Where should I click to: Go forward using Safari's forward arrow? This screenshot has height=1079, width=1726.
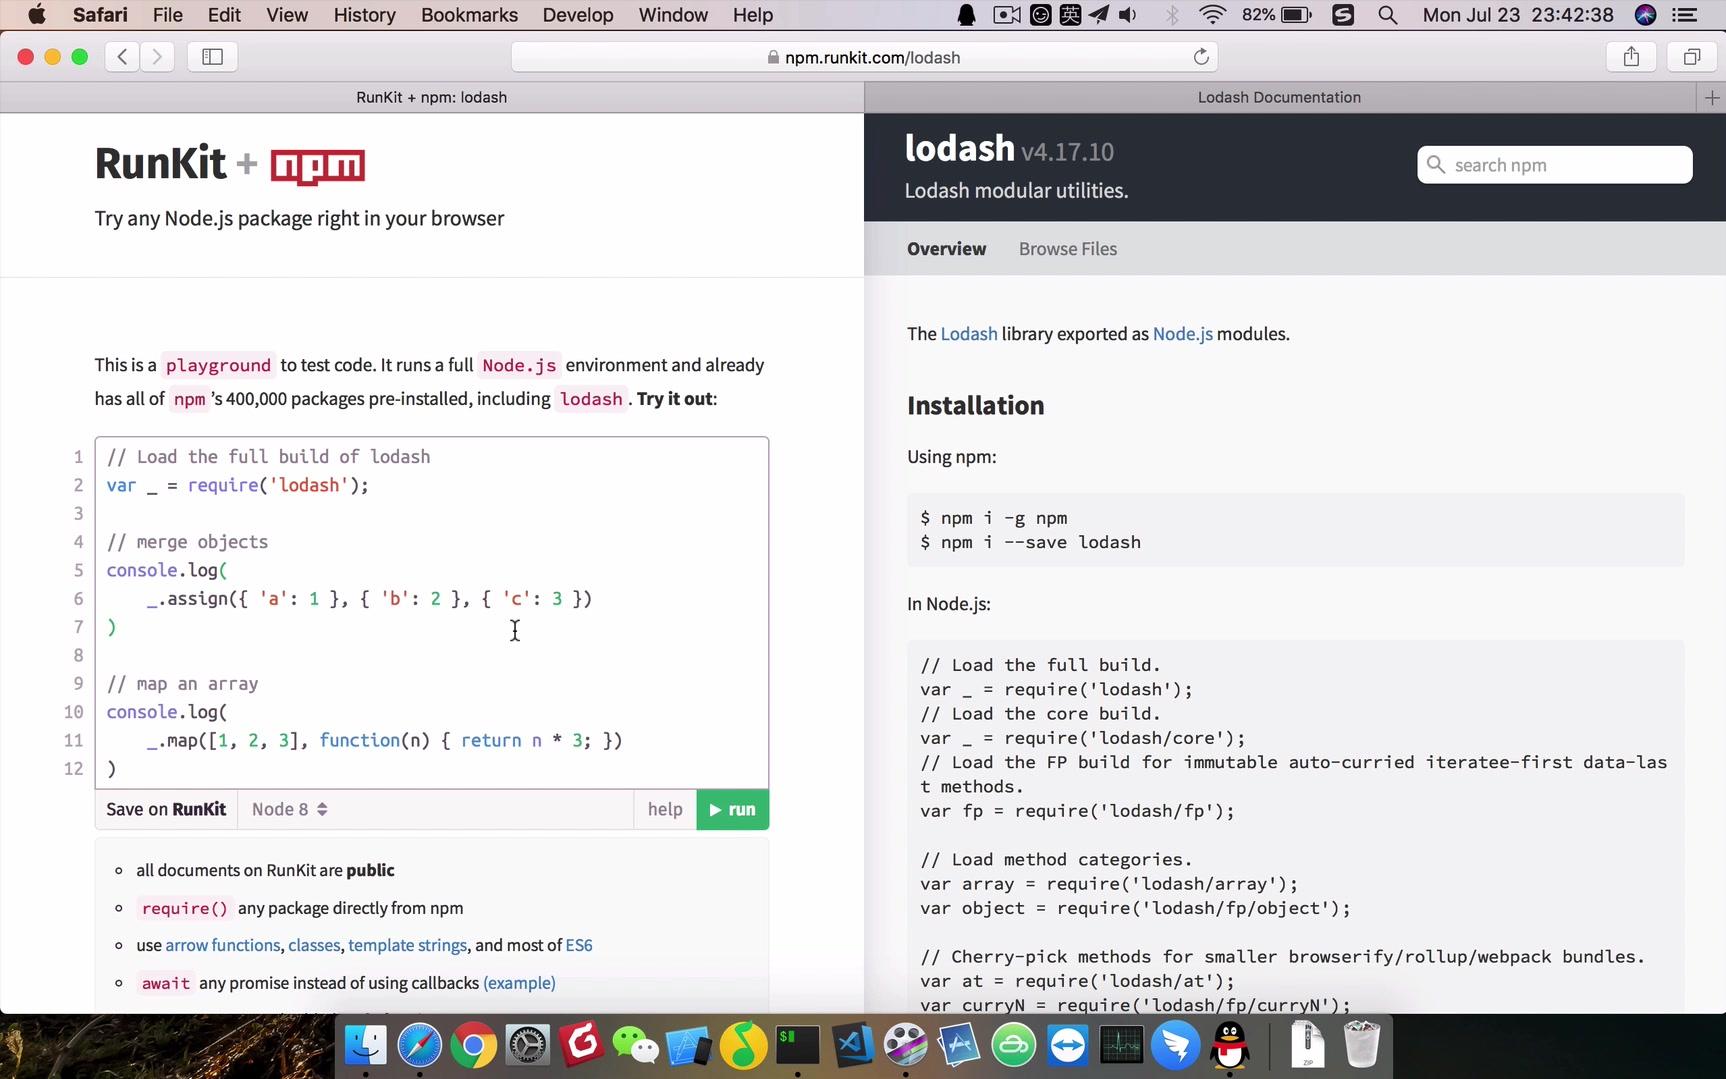pyautogui.click(x=157, y=57)
